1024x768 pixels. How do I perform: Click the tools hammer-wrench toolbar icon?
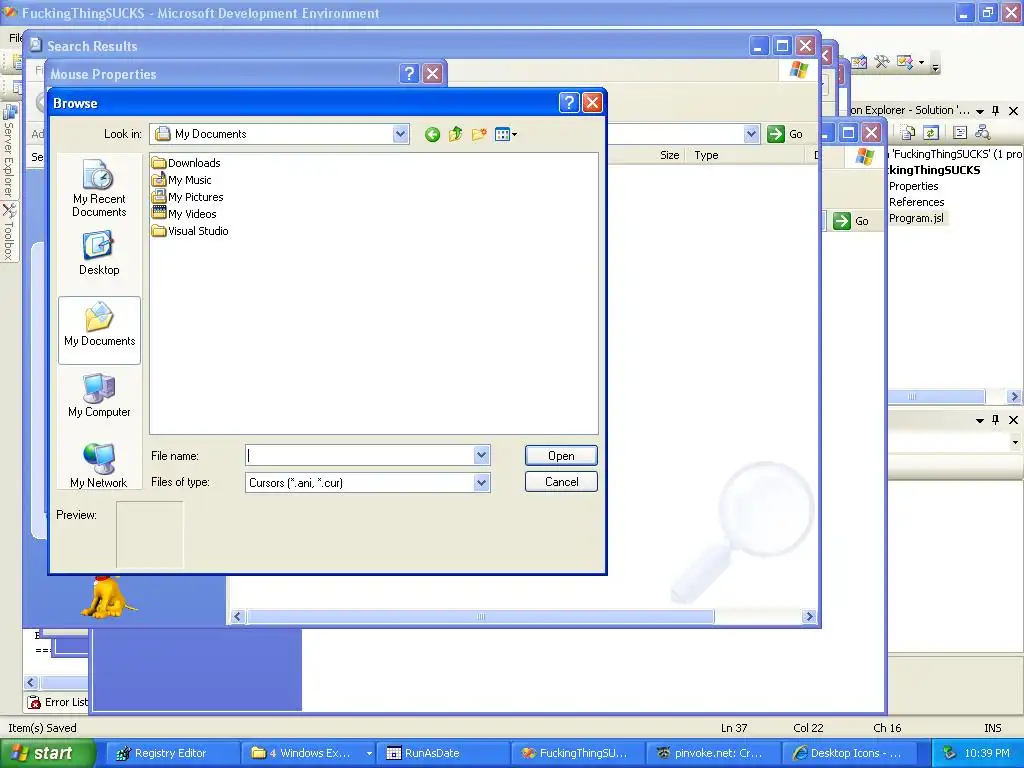(x=882, y=62)
